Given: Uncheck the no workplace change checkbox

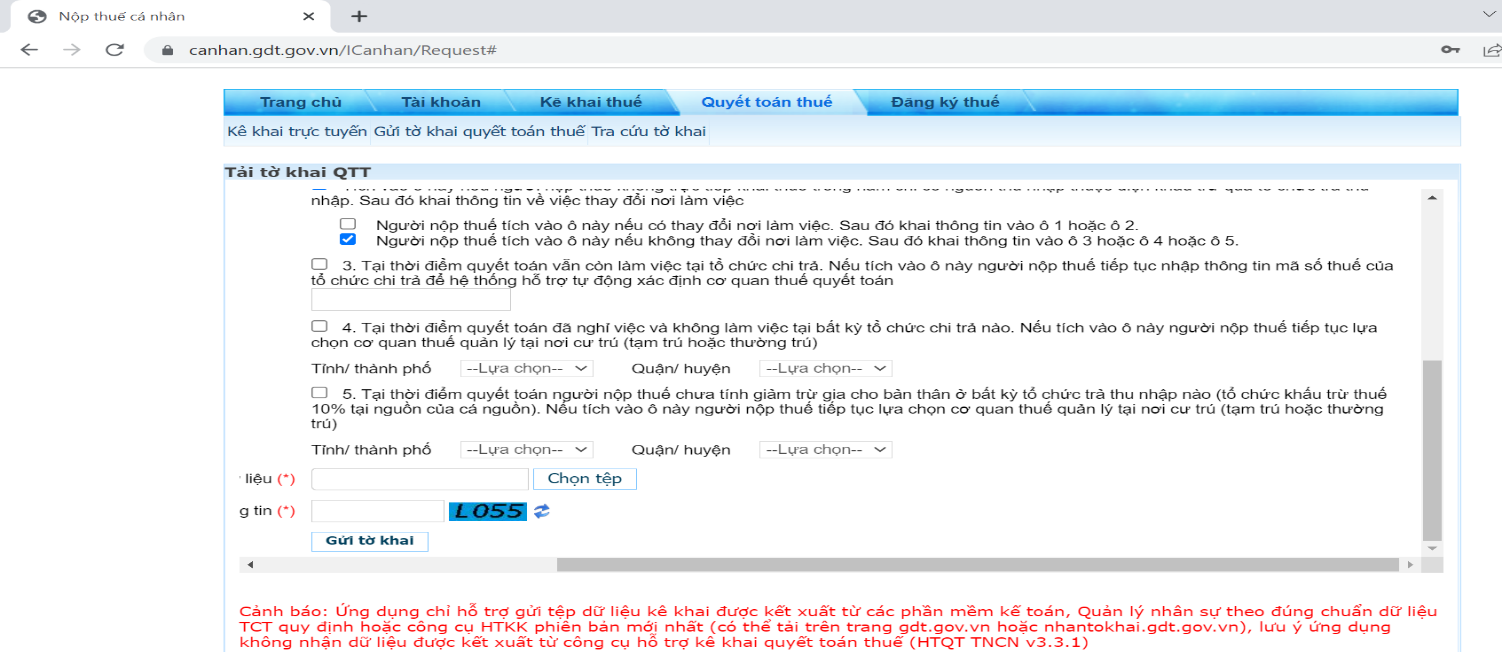Looking at the screenshot, I should point(347,240).
